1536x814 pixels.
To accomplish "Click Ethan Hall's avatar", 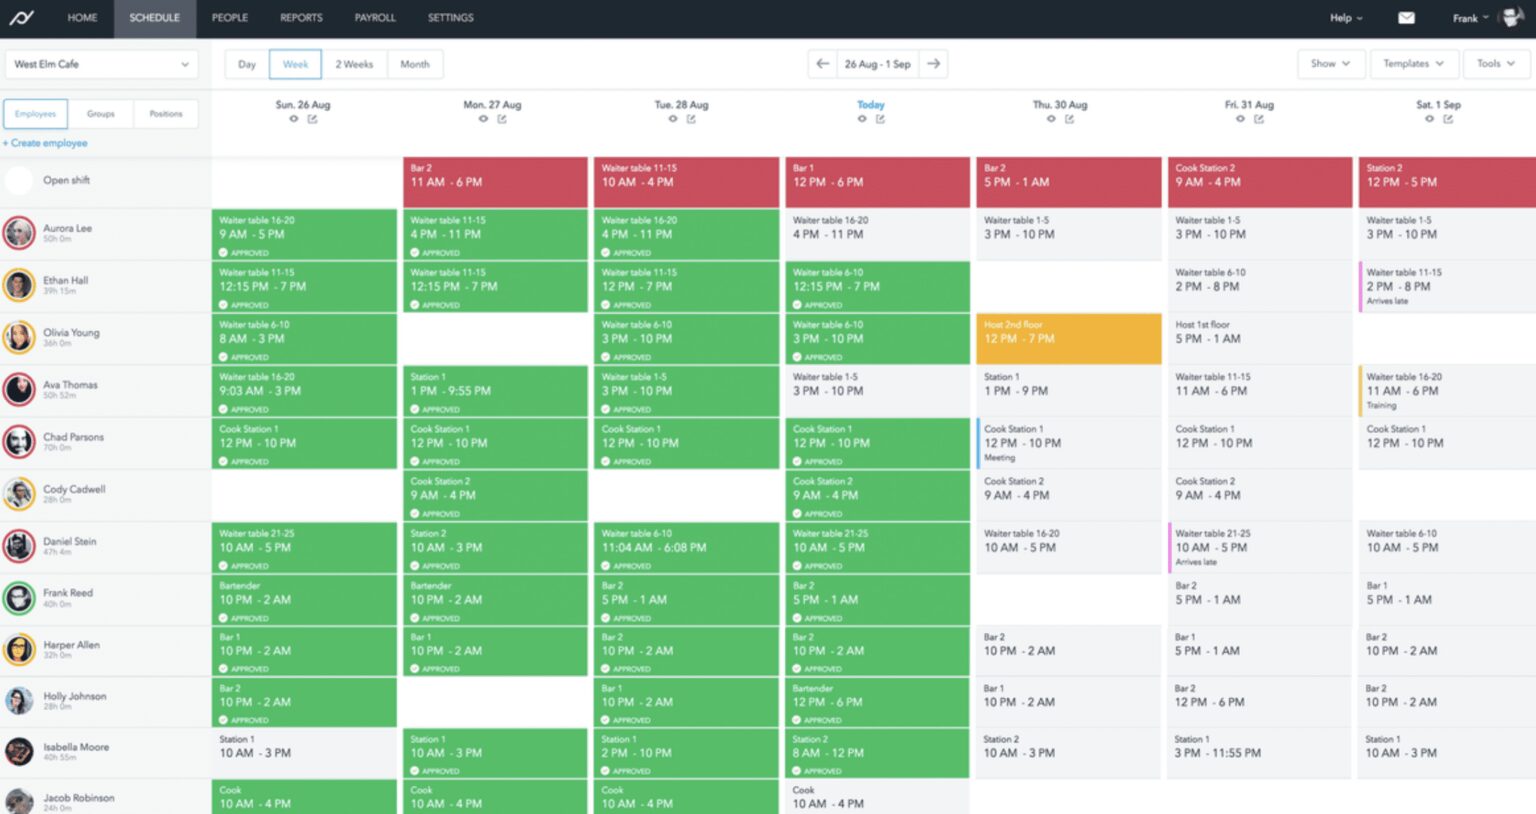I will point(19,285).
